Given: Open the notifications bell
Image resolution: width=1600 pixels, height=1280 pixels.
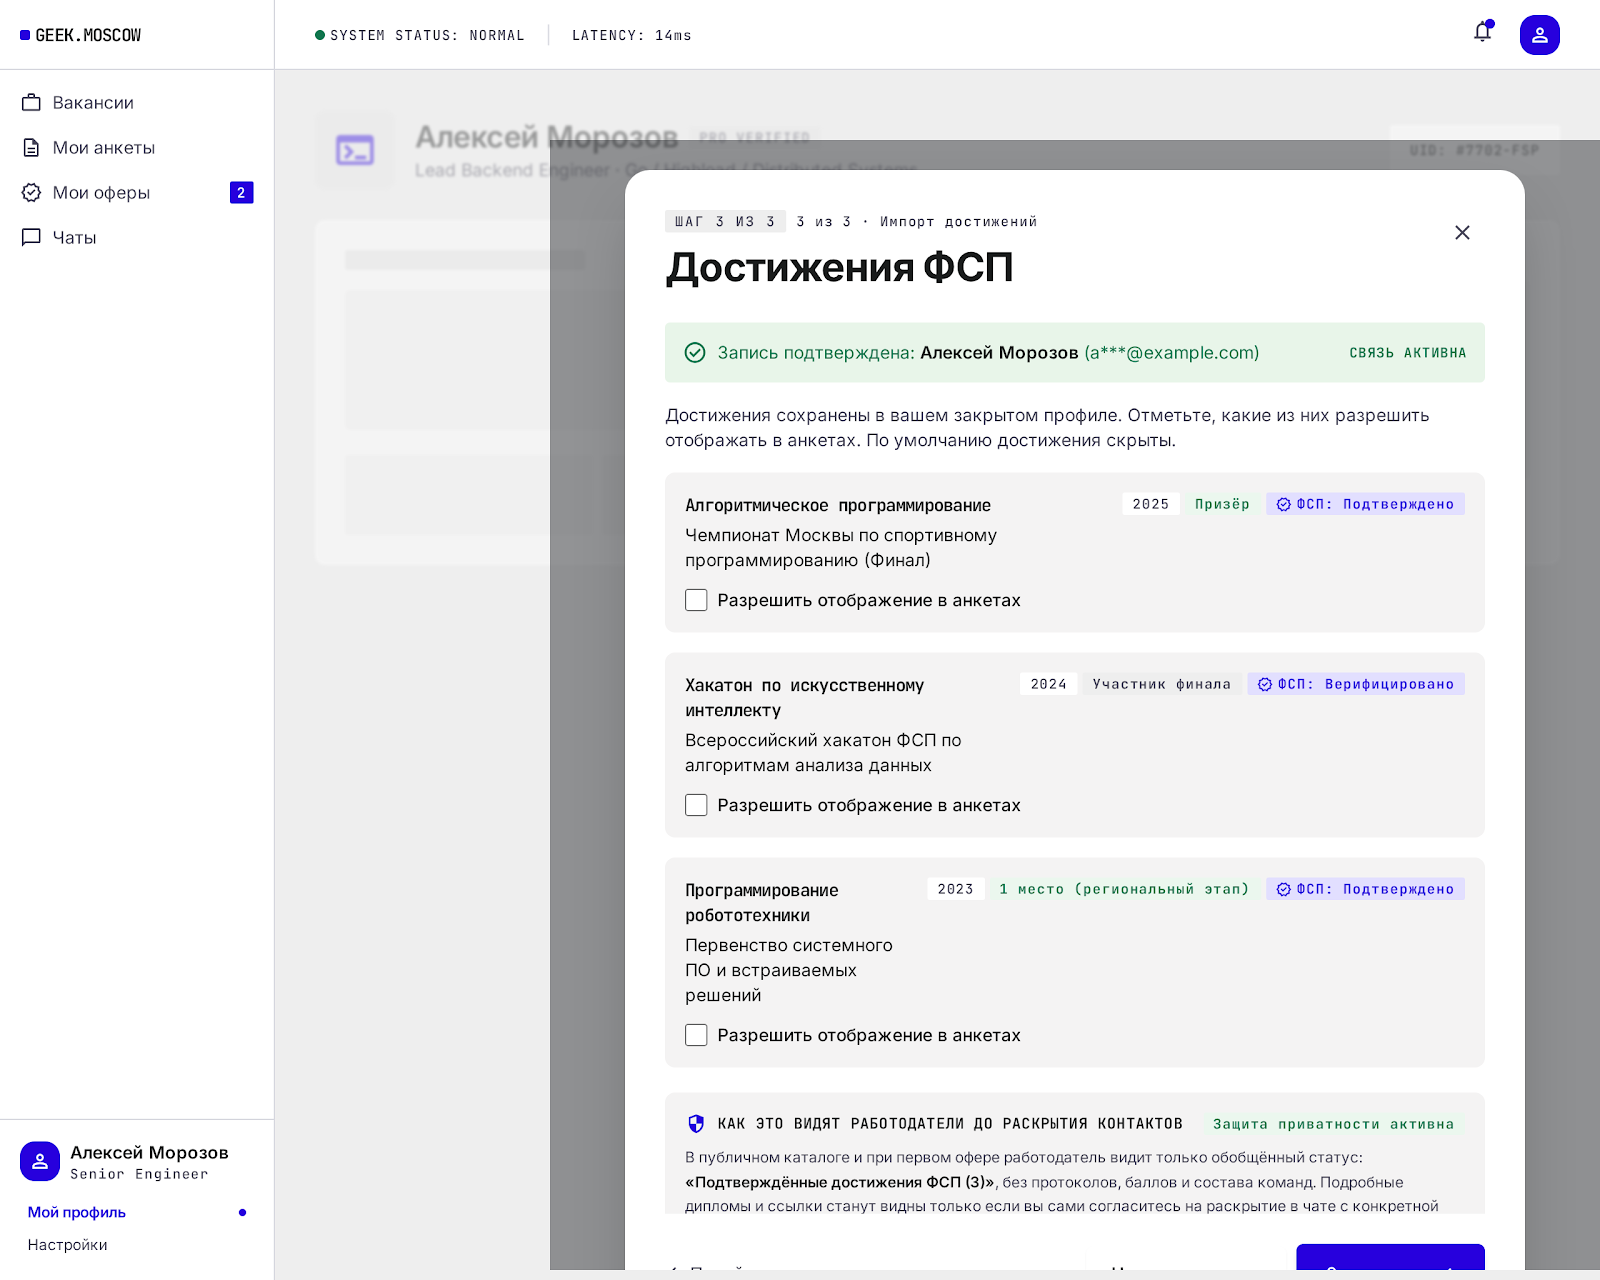Looking at the screenshot, I should (1483, 33).
